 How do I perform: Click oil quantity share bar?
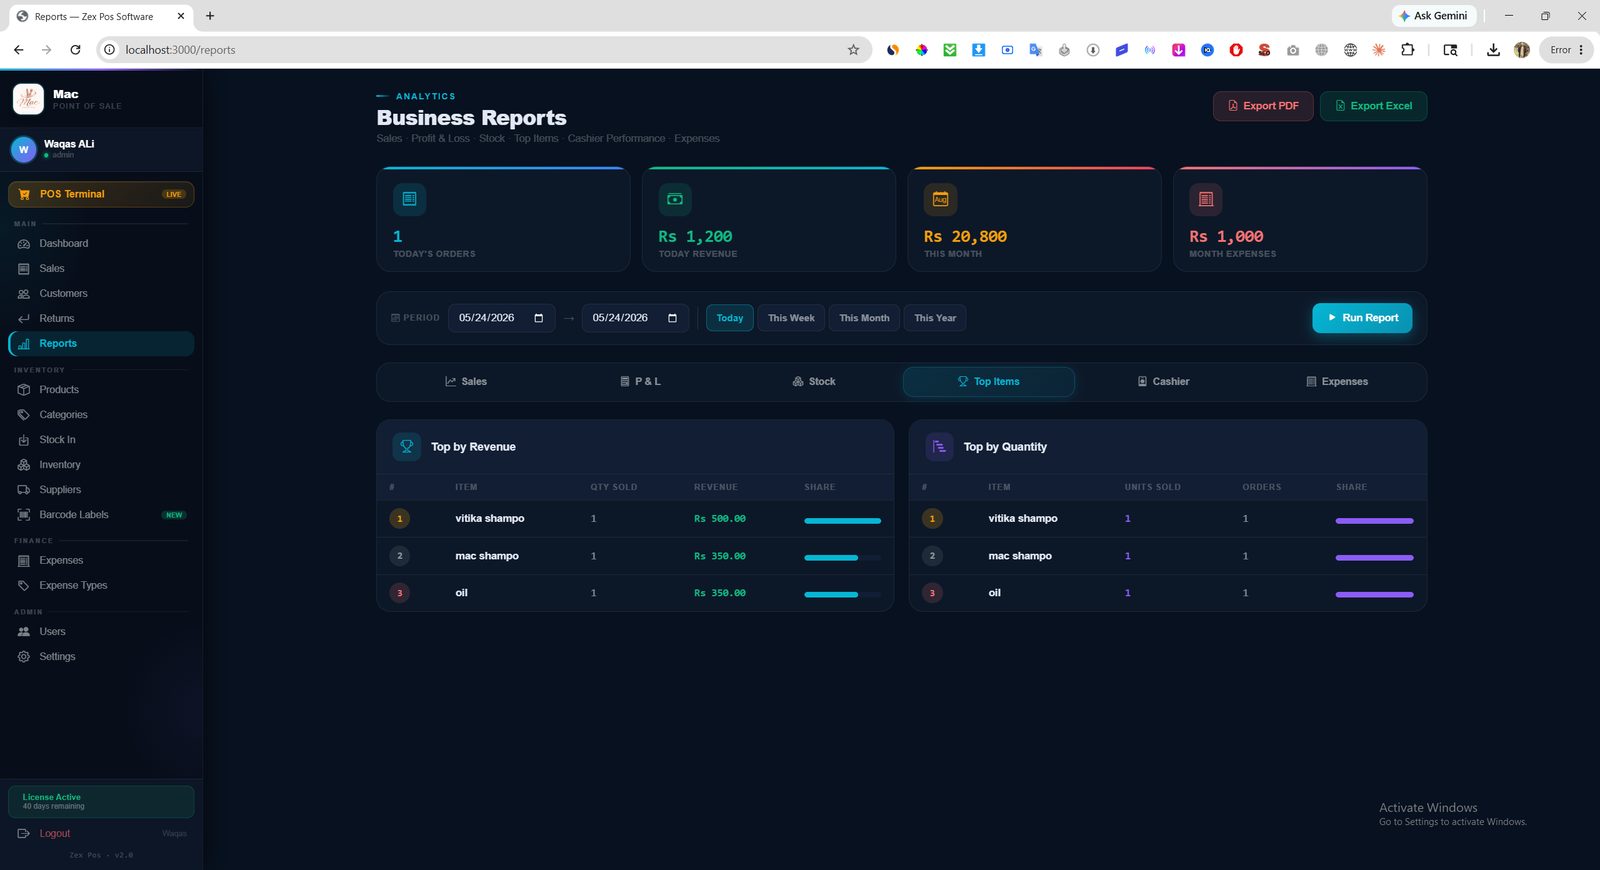click(1375, 594)
